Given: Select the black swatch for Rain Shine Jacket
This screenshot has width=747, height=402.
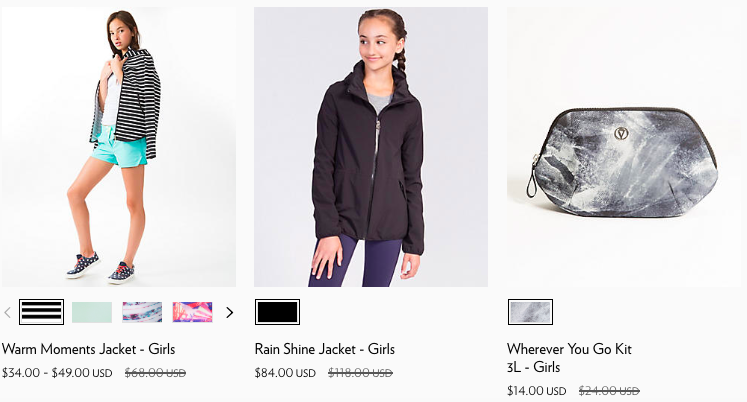Looking at the screenshot, I should [x=277, y=312].
